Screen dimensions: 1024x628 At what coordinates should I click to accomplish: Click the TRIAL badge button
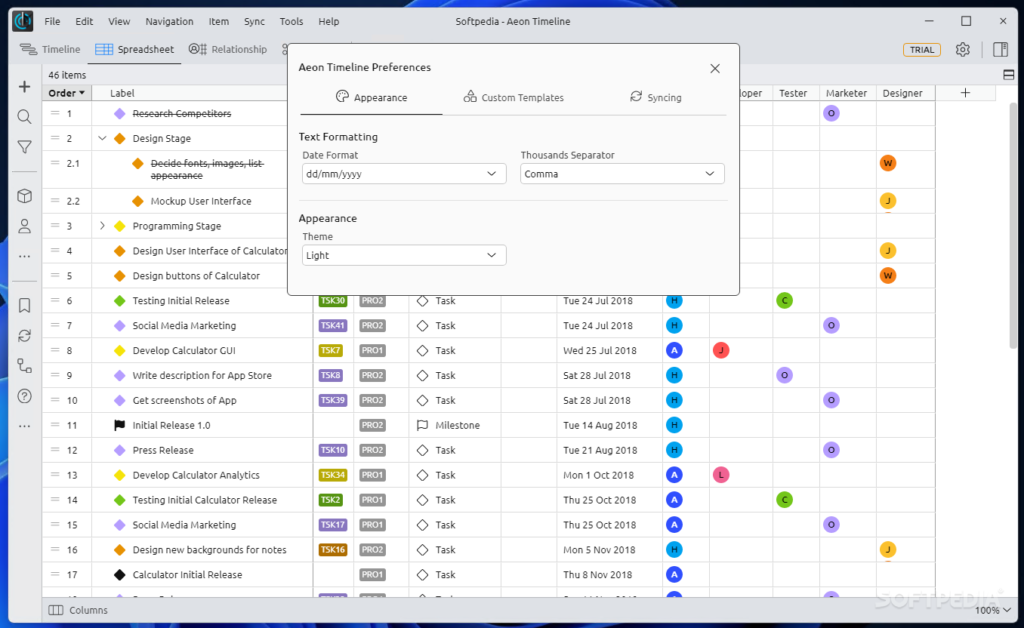click(921, 49)
